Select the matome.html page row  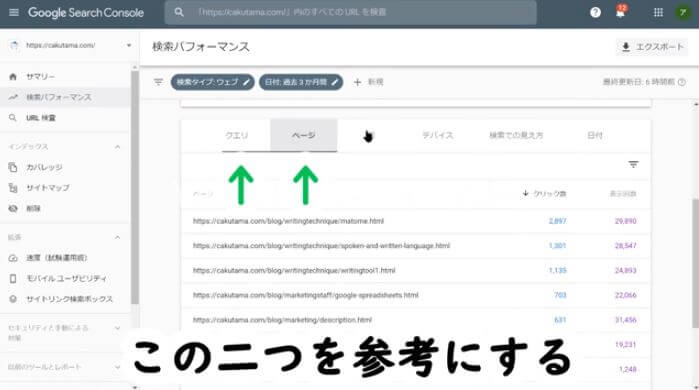click(x=415, y=221)
